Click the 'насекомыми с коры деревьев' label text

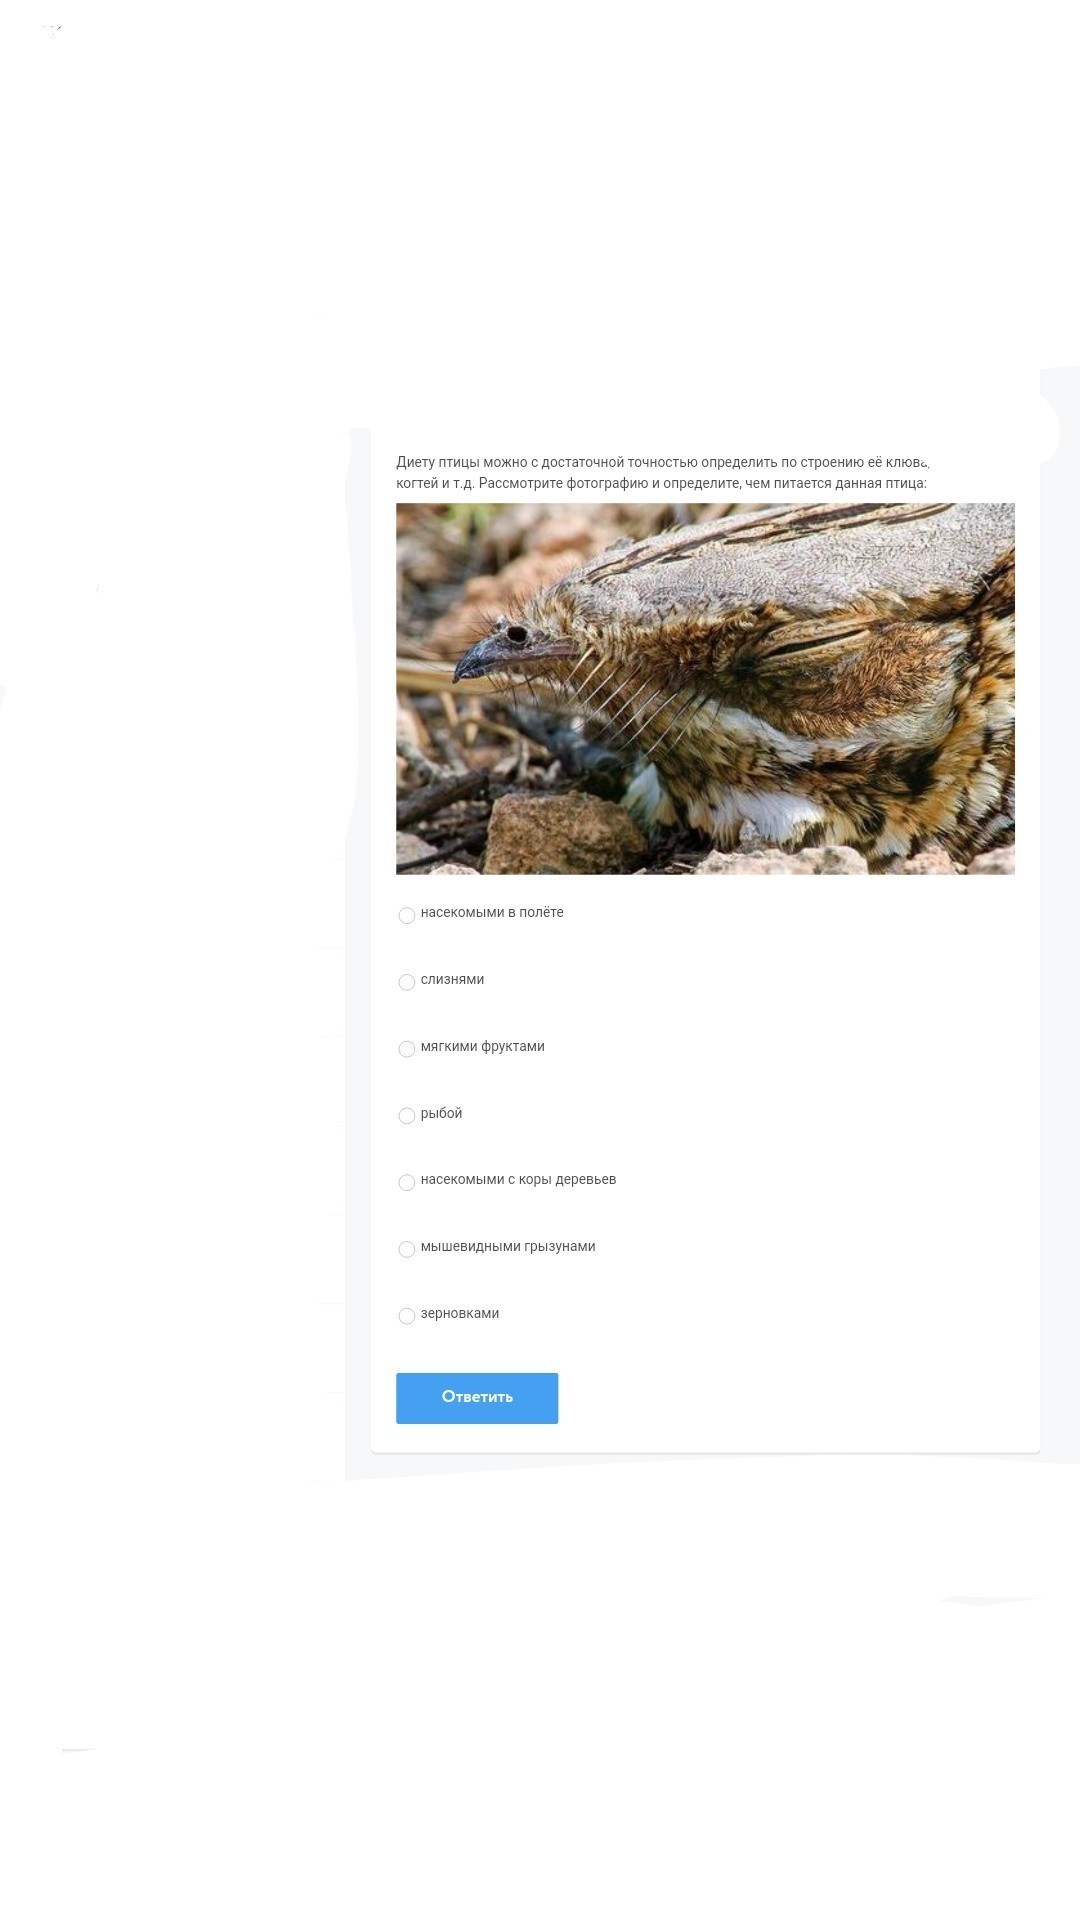[518, 1179]
